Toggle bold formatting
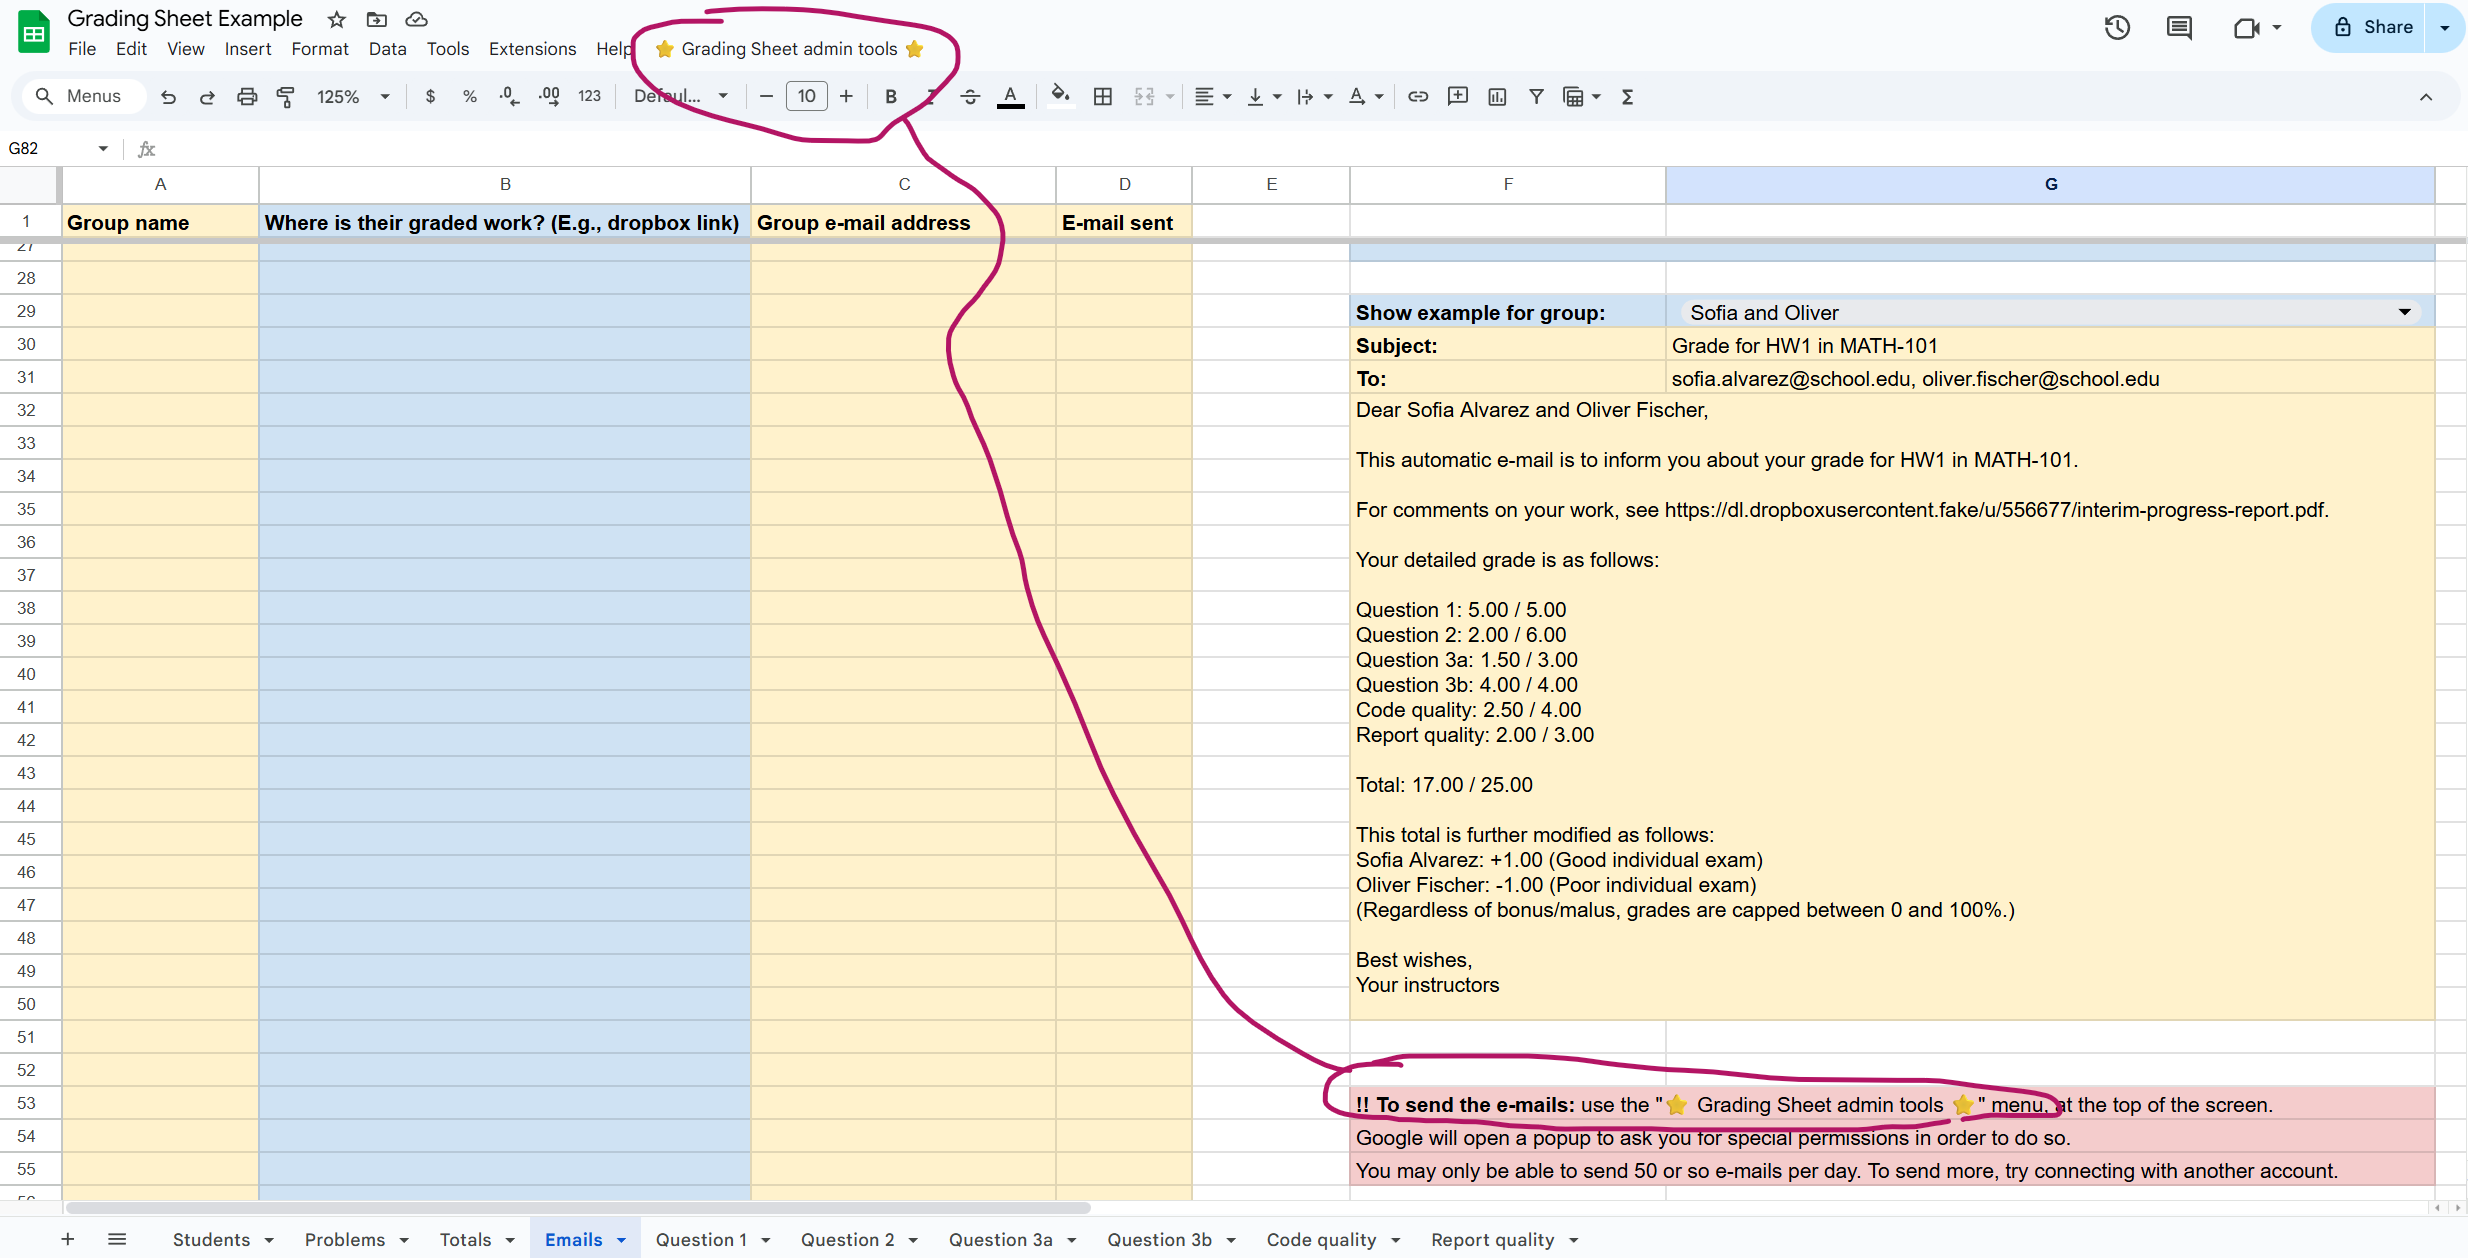Screen dimensions: 2468x1258 coord(890,97)
